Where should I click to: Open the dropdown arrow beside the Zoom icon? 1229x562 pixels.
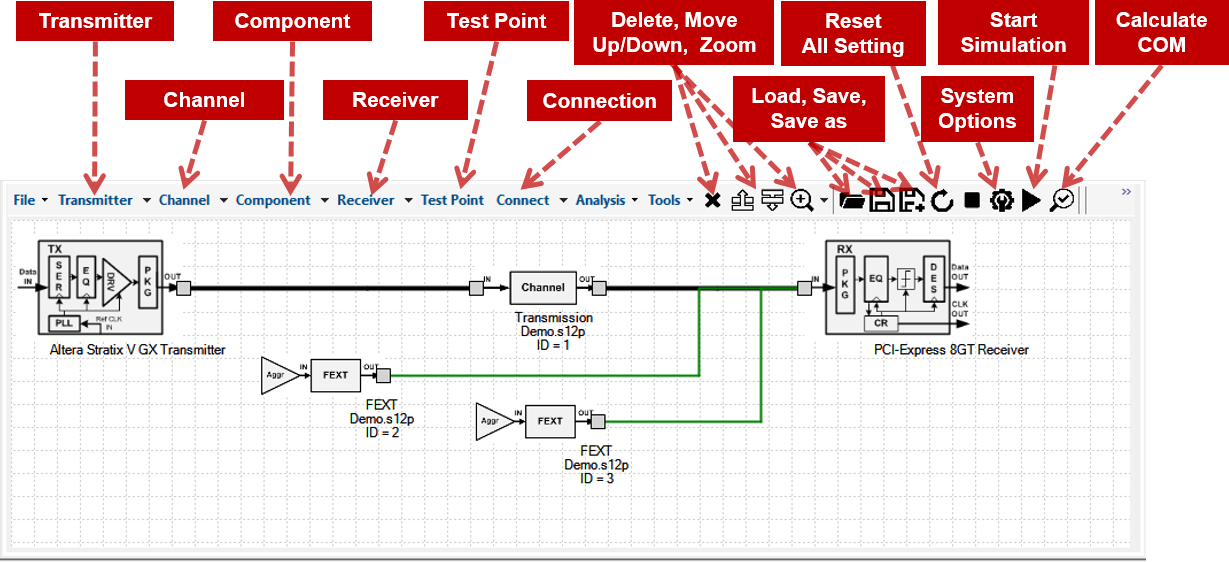click(x=823, y=200)
